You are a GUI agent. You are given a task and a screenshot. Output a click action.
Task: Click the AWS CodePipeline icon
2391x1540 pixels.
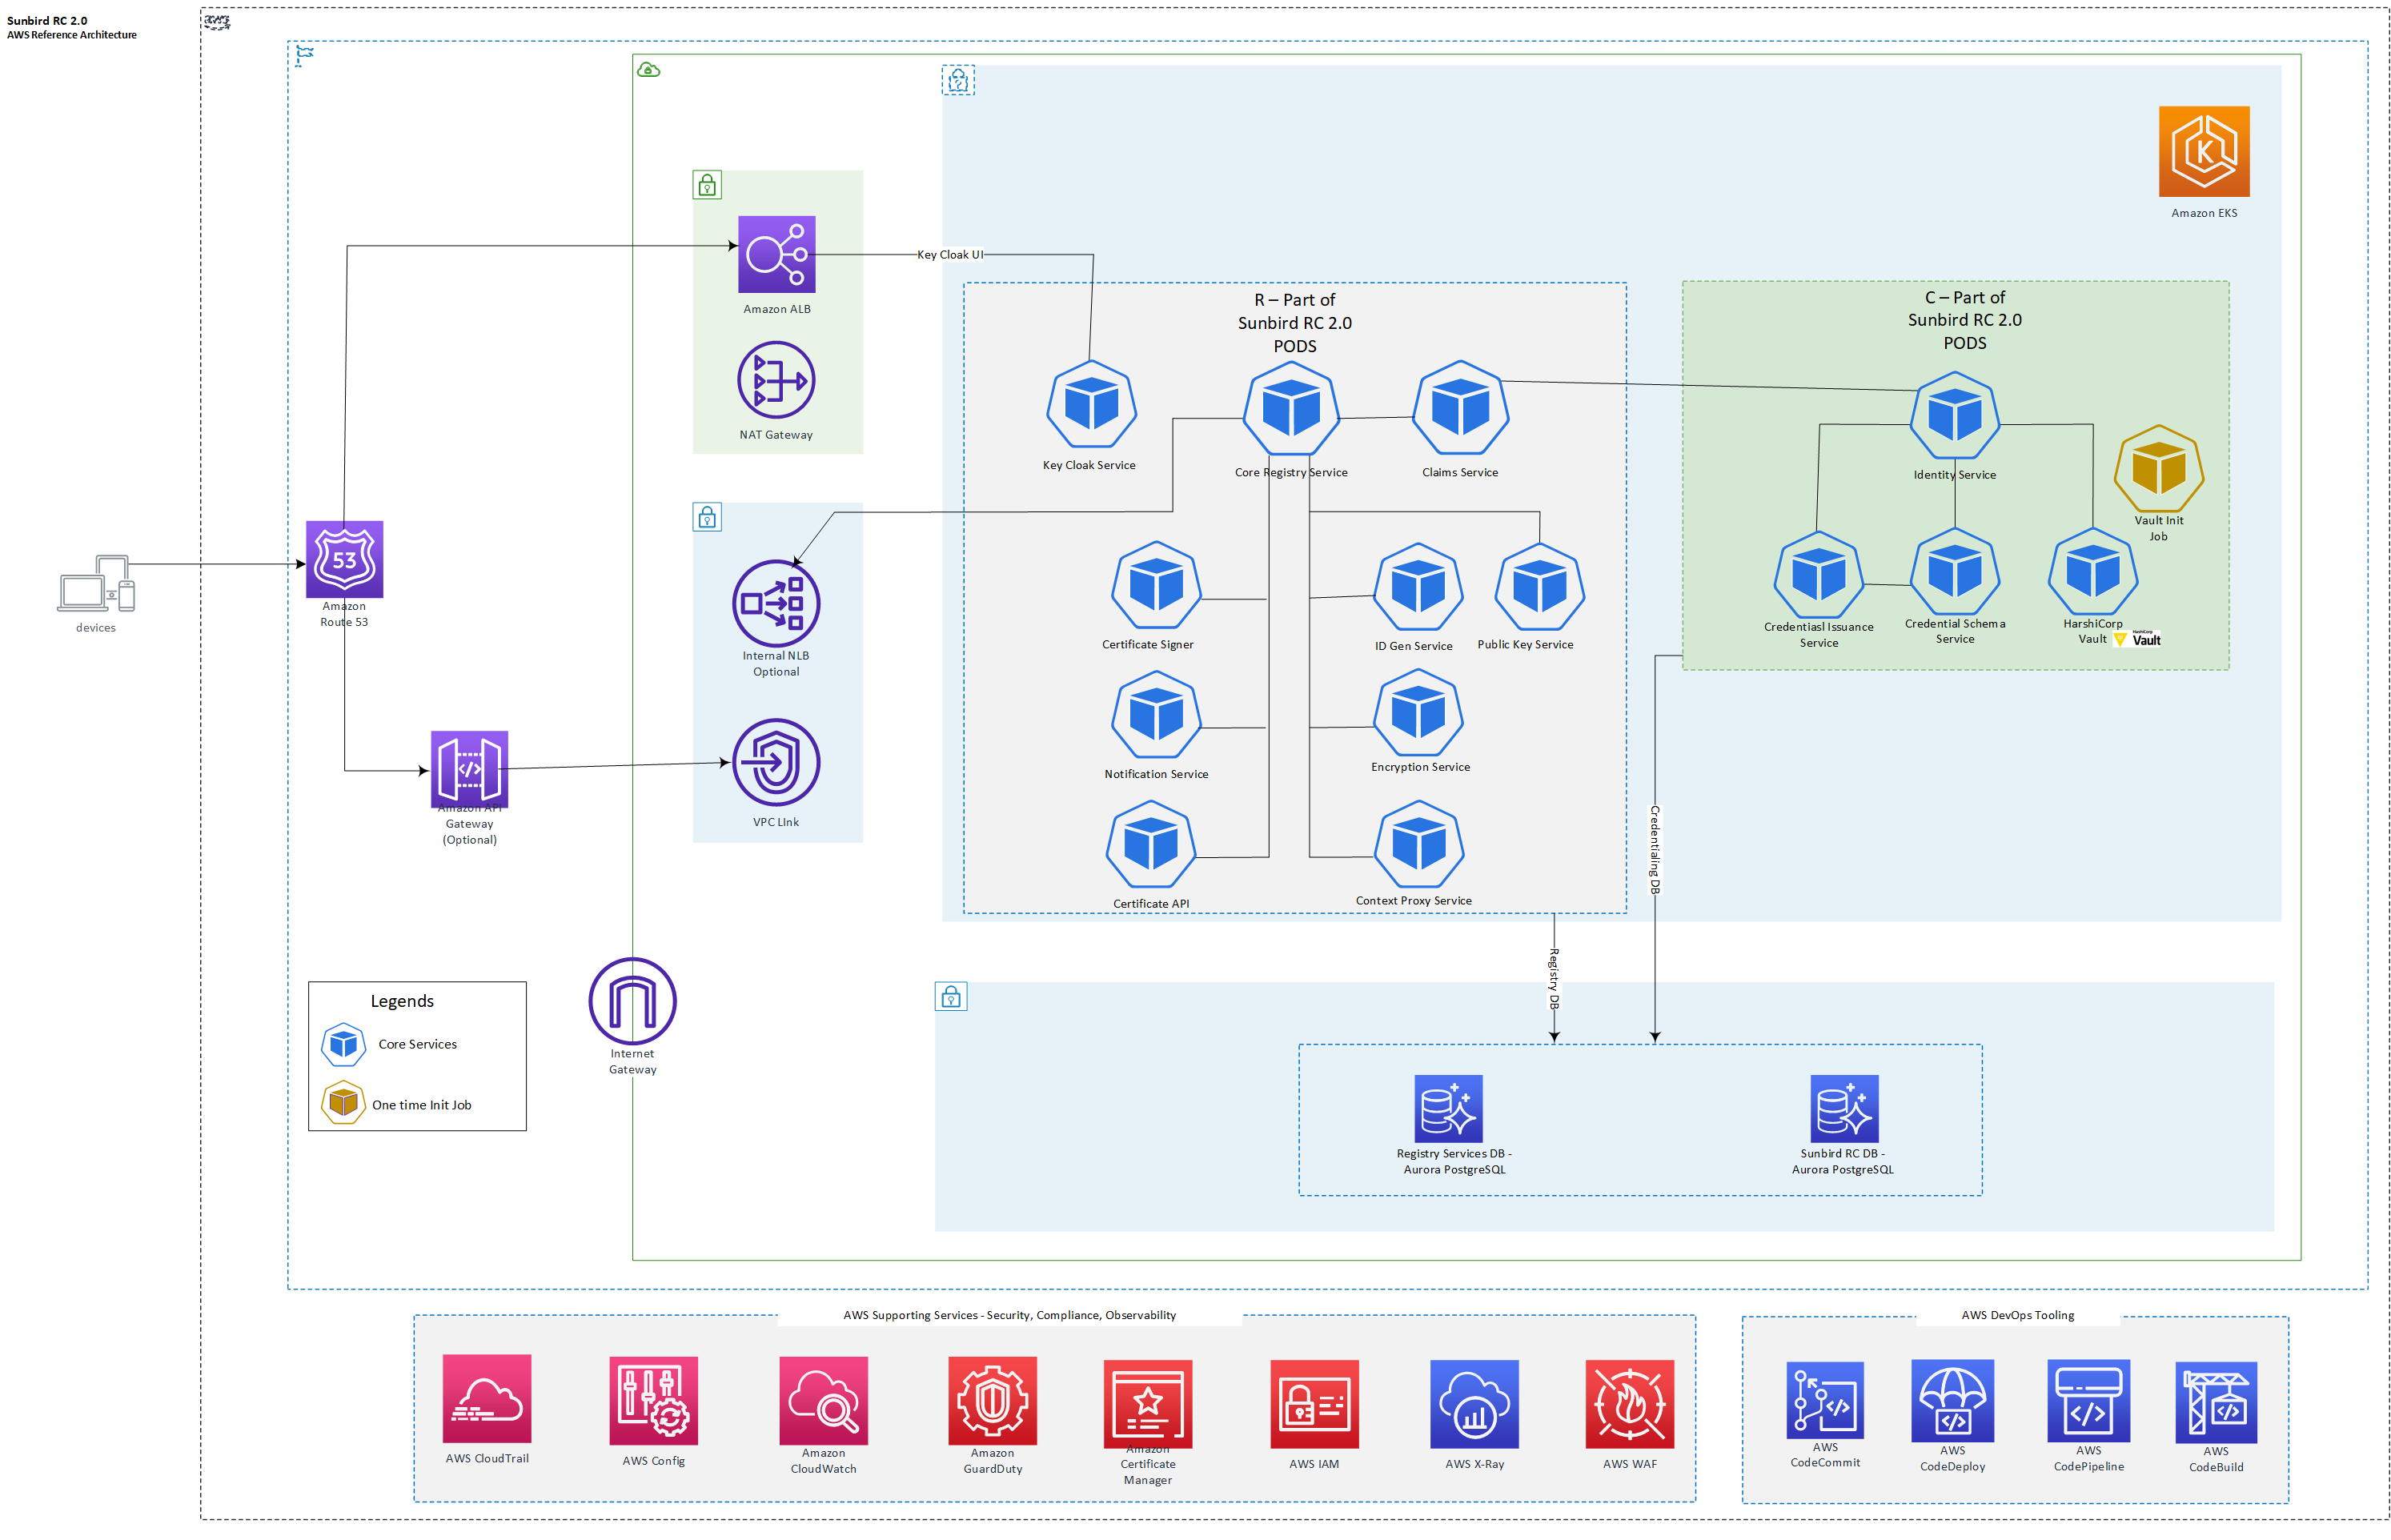coord(2088,1400)
